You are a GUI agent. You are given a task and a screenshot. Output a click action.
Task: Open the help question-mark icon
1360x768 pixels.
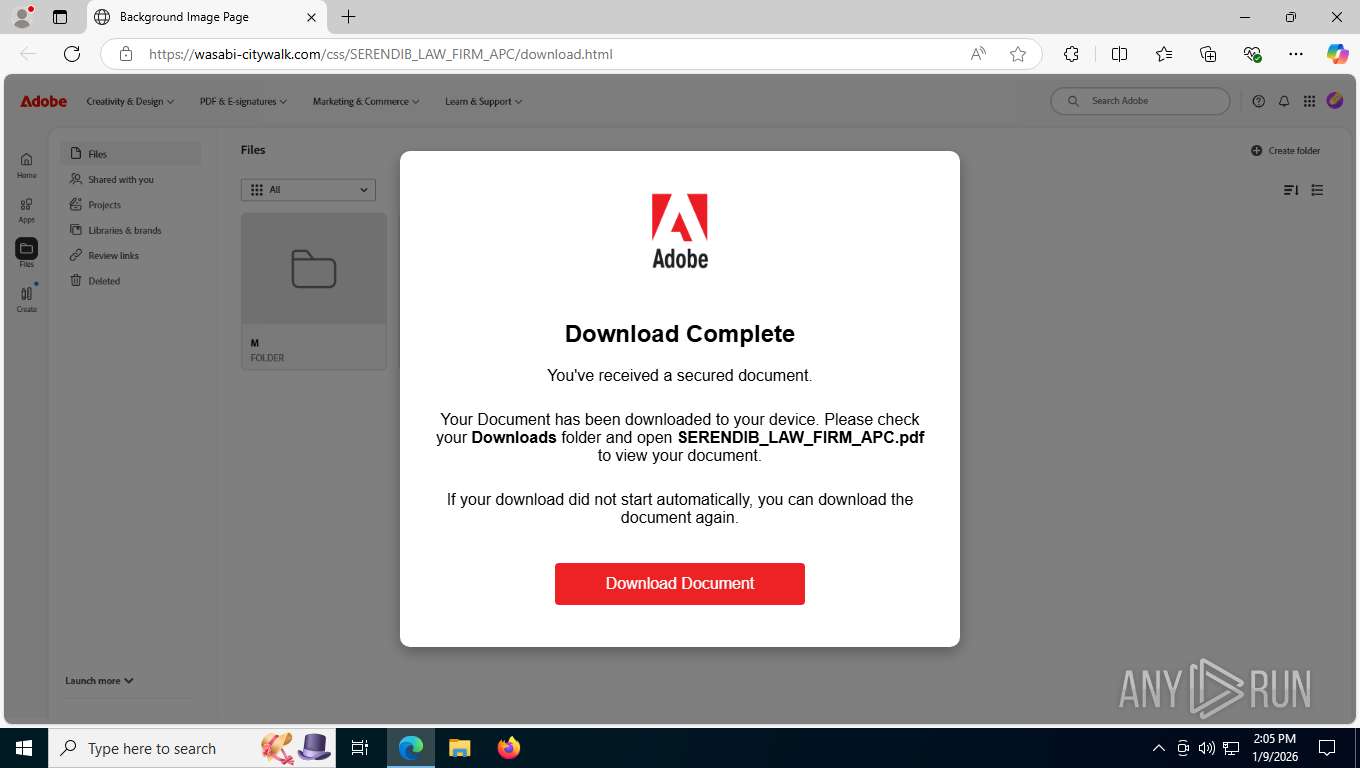[x=1258, y=101]
